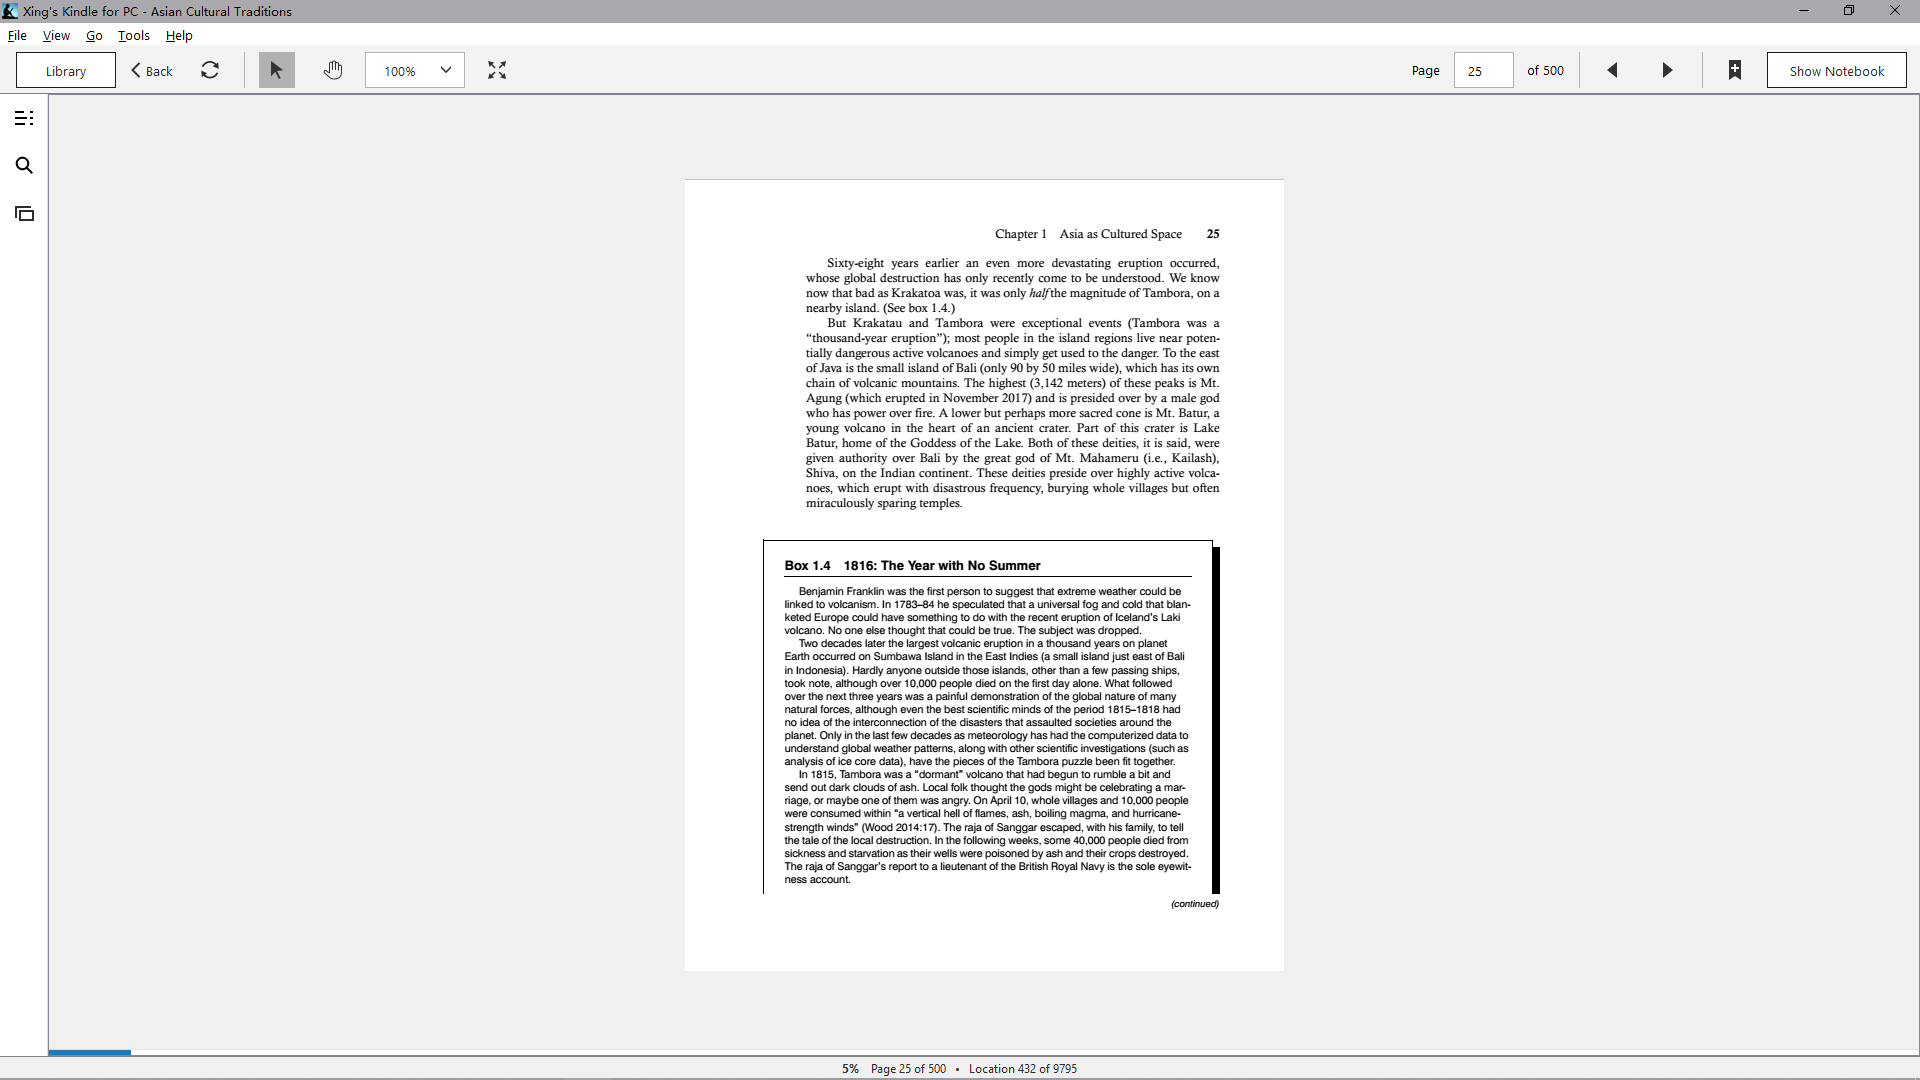Click the Library button
1920x1080 pixels.
66,70
